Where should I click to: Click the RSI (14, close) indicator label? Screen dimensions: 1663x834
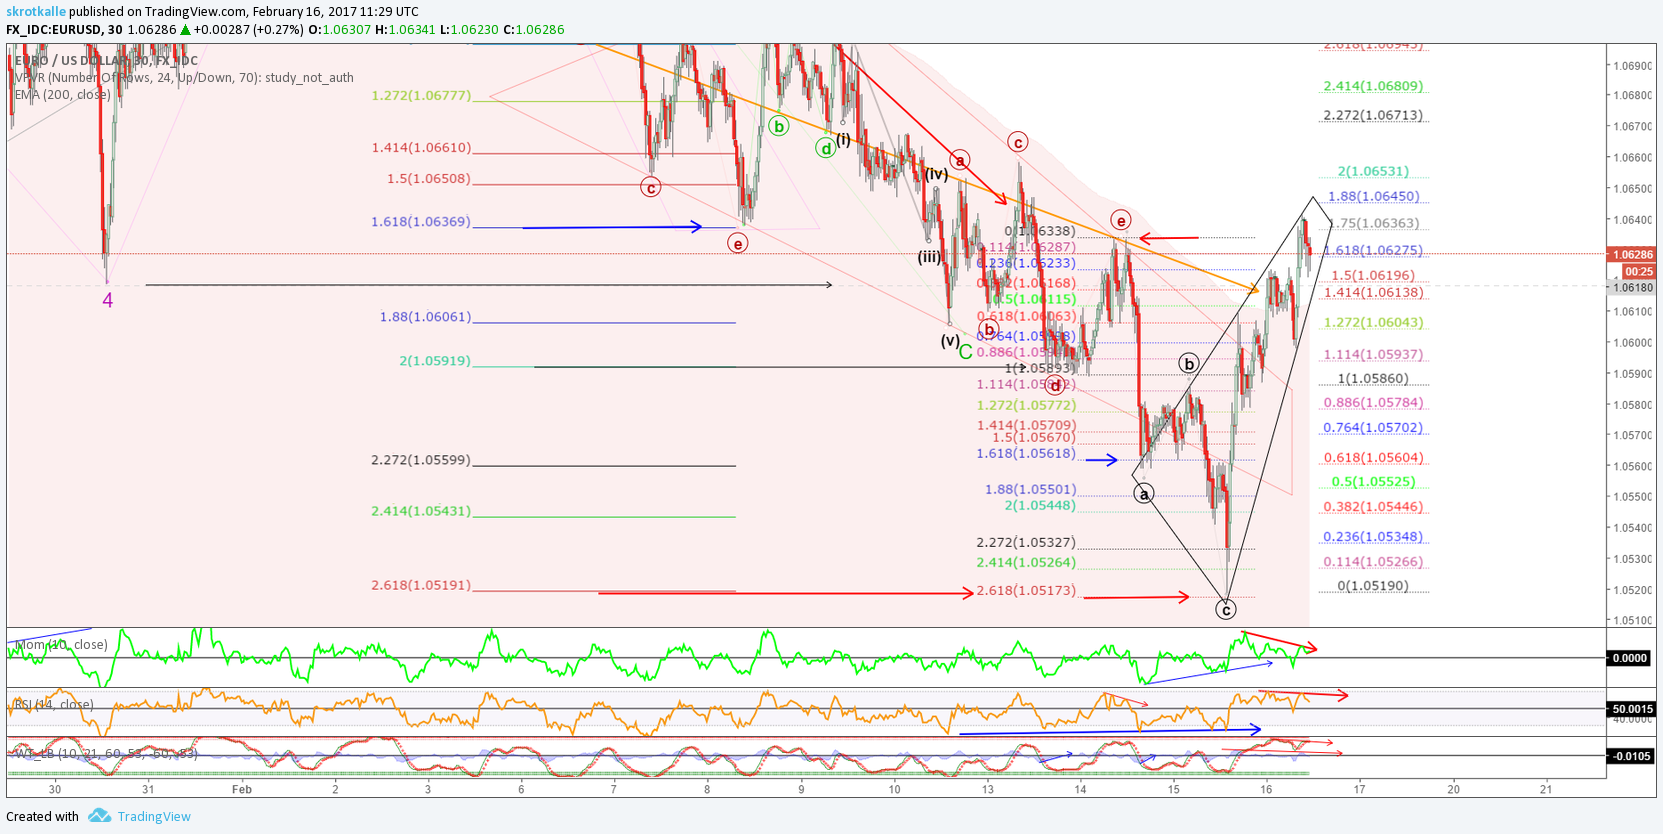click(54, 704)
